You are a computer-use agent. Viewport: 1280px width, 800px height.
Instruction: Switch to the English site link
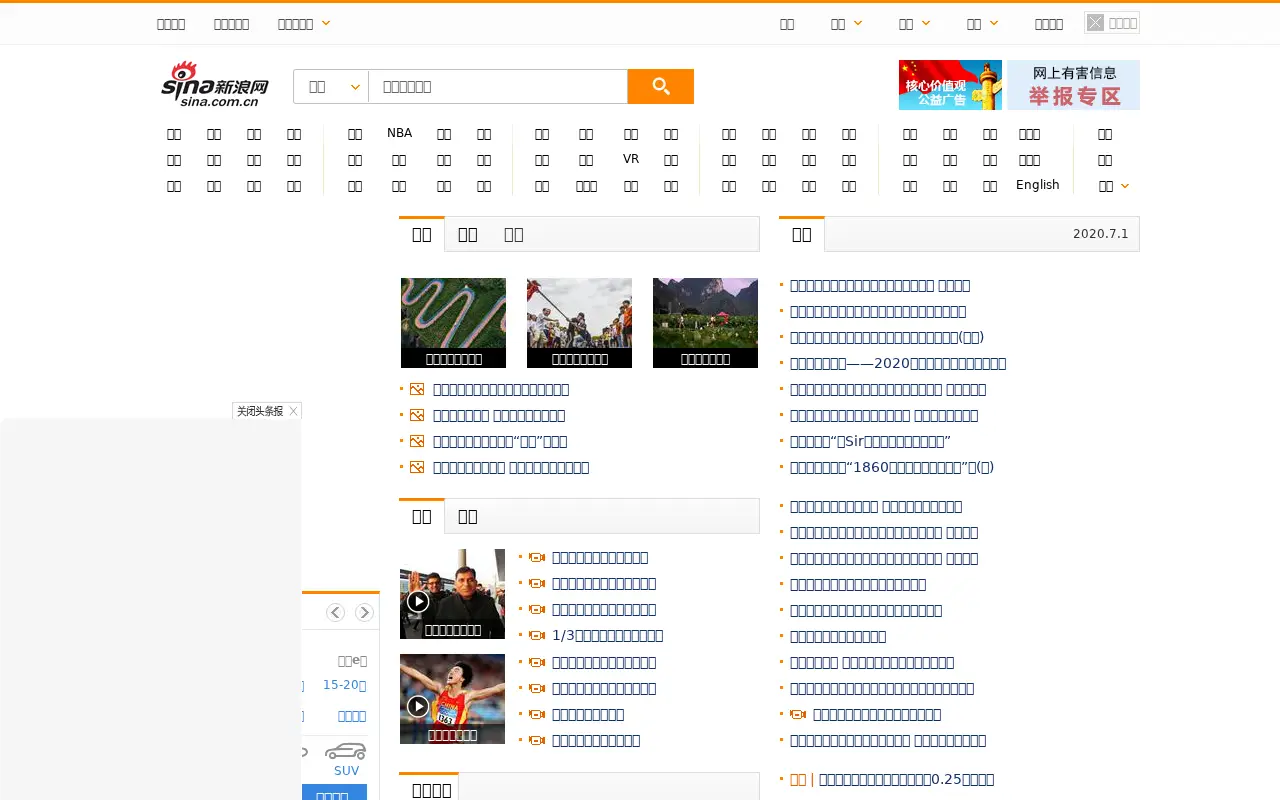point(1038,185)
